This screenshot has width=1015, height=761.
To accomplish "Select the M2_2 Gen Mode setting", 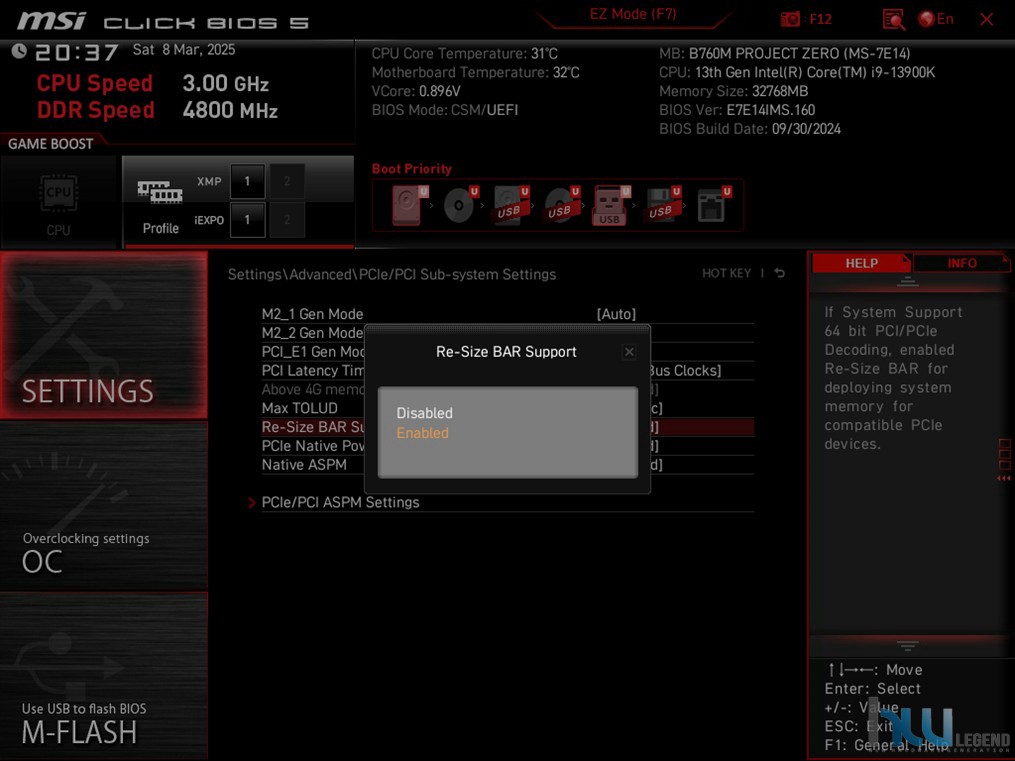I will coord(312,333).
